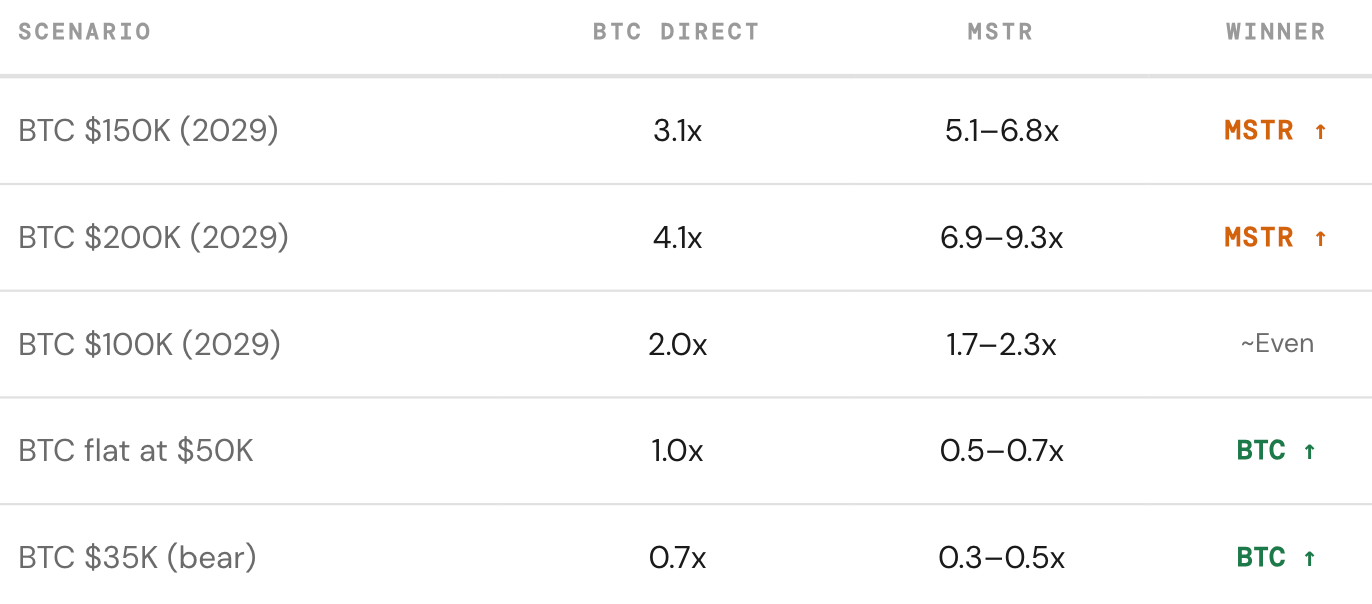This screenshot has width=1372, height=604.
Task: Click the BTC $100K (2029) scenario label
Action: coord(150,345)
